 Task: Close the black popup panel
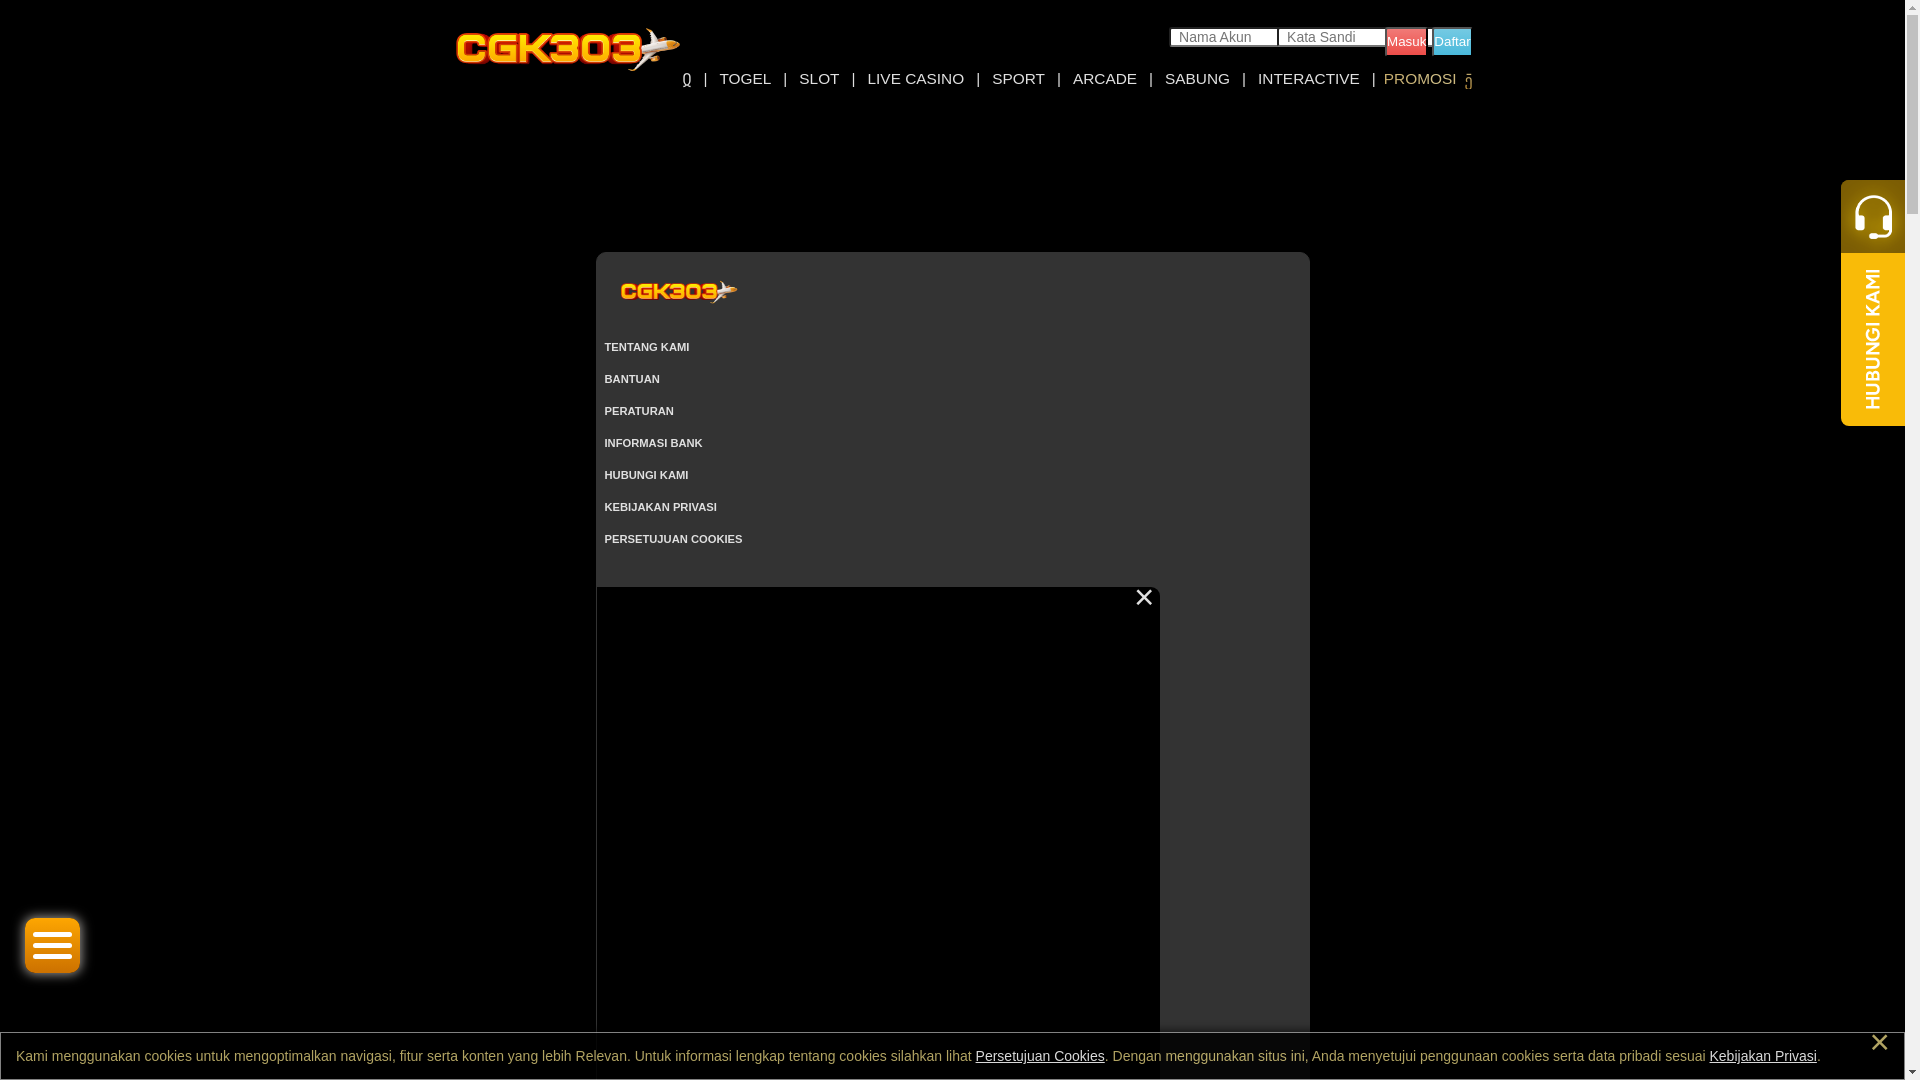coord(1144,597)
